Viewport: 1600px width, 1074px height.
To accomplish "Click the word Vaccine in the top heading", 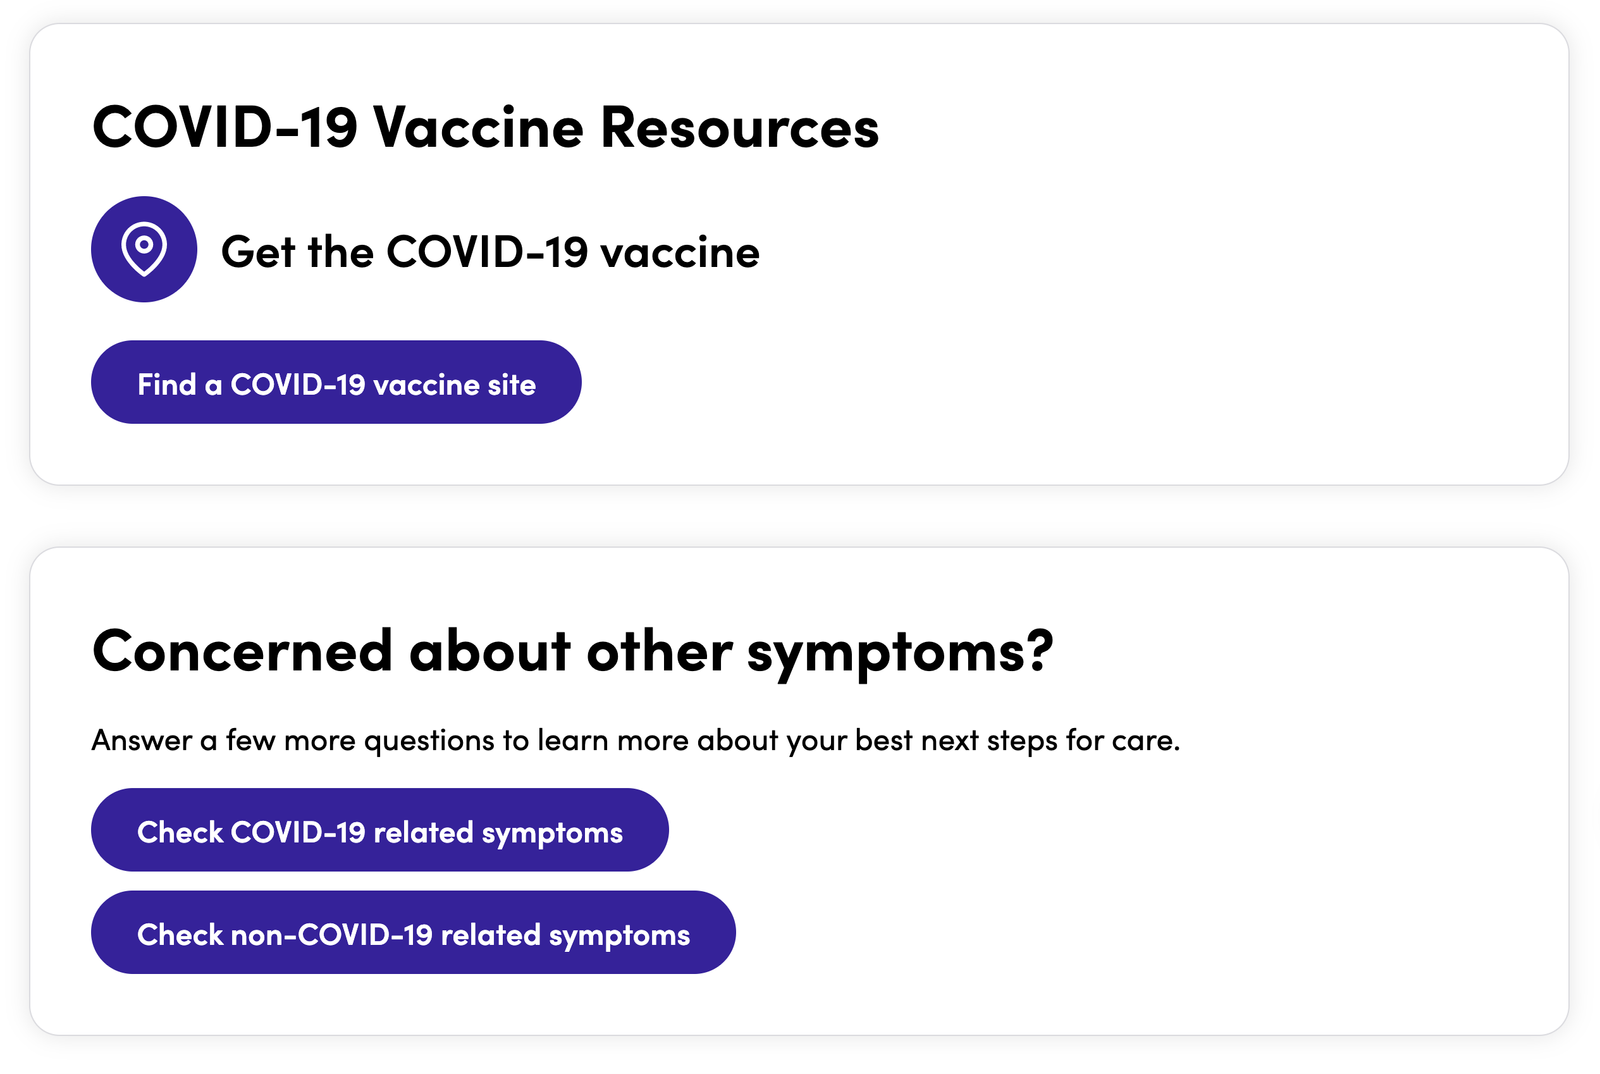I will coord(478,128).
